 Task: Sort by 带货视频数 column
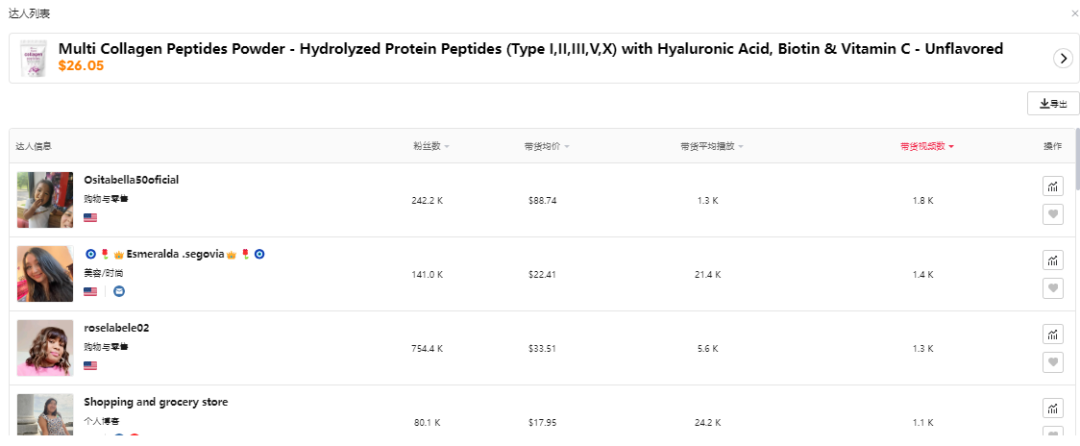[x=926, y=146]
